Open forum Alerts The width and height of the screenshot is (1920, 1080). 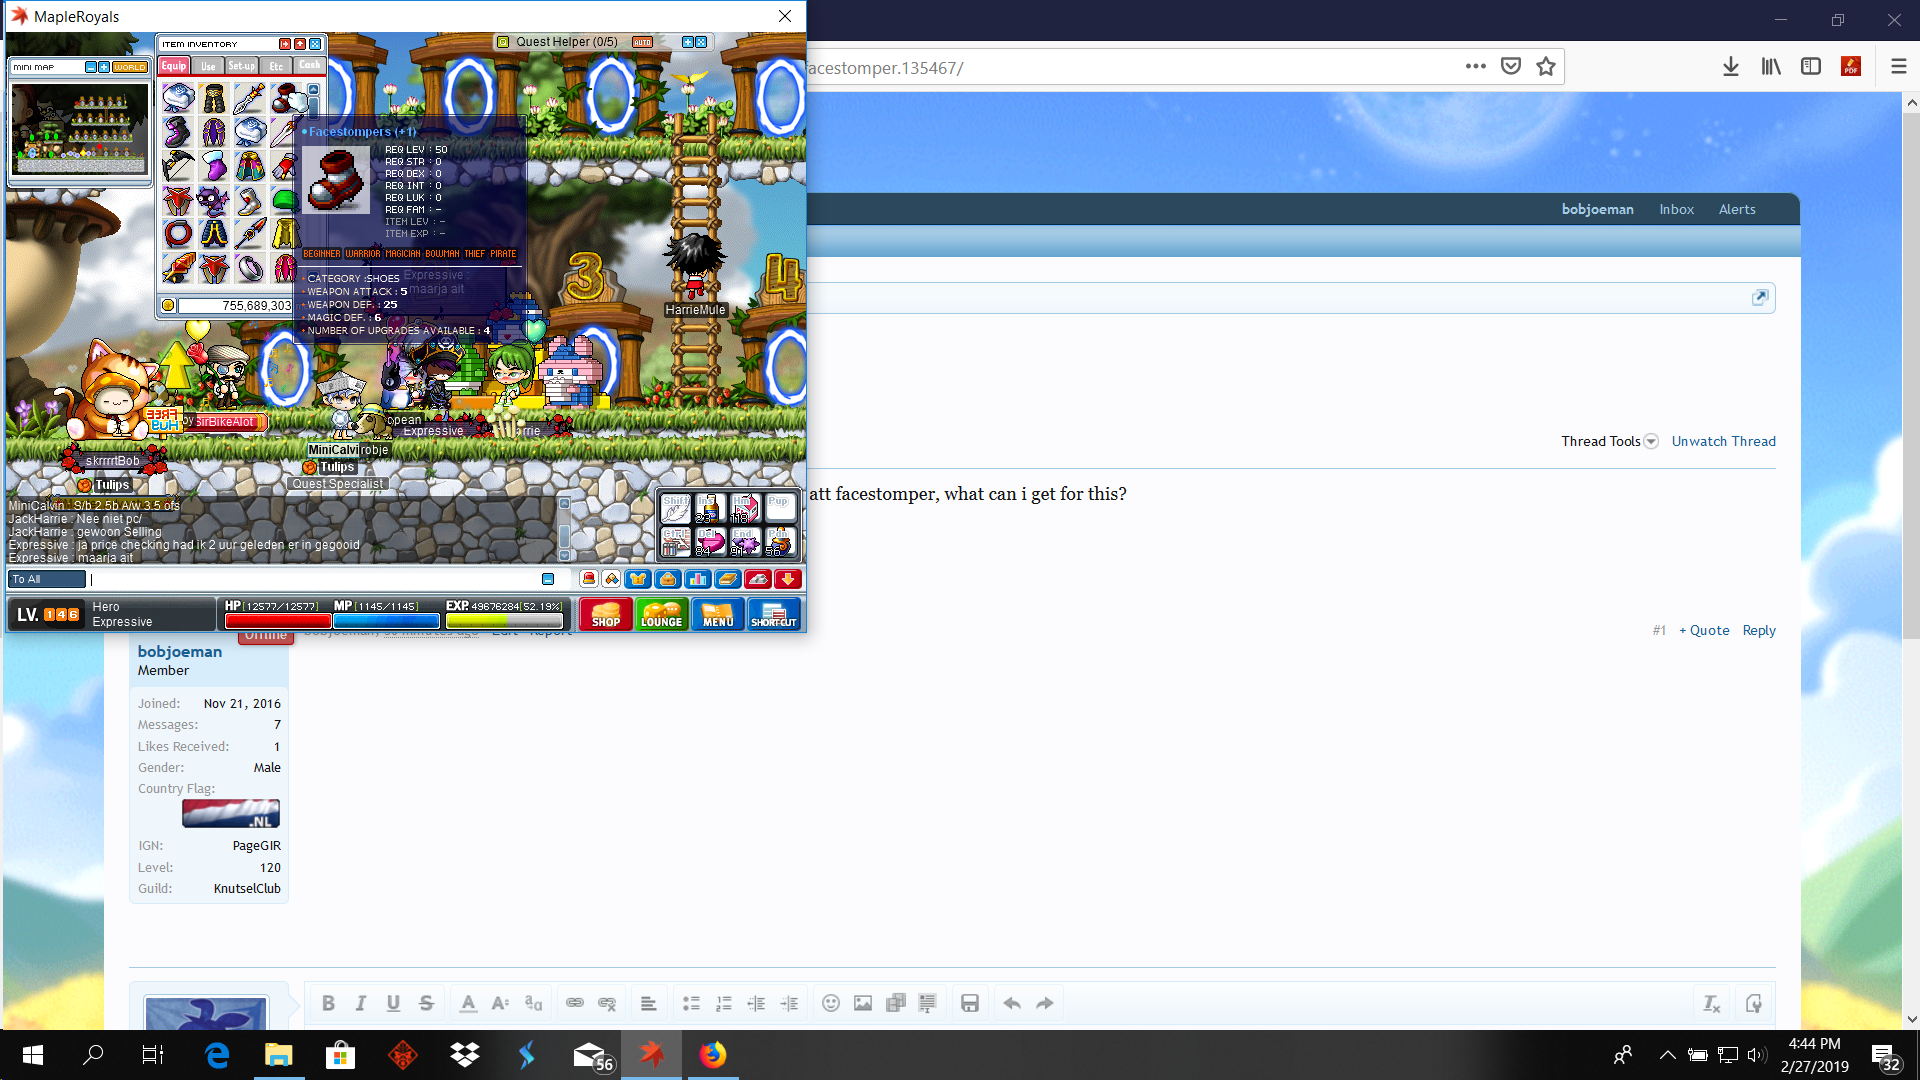tap(1737, 209)
